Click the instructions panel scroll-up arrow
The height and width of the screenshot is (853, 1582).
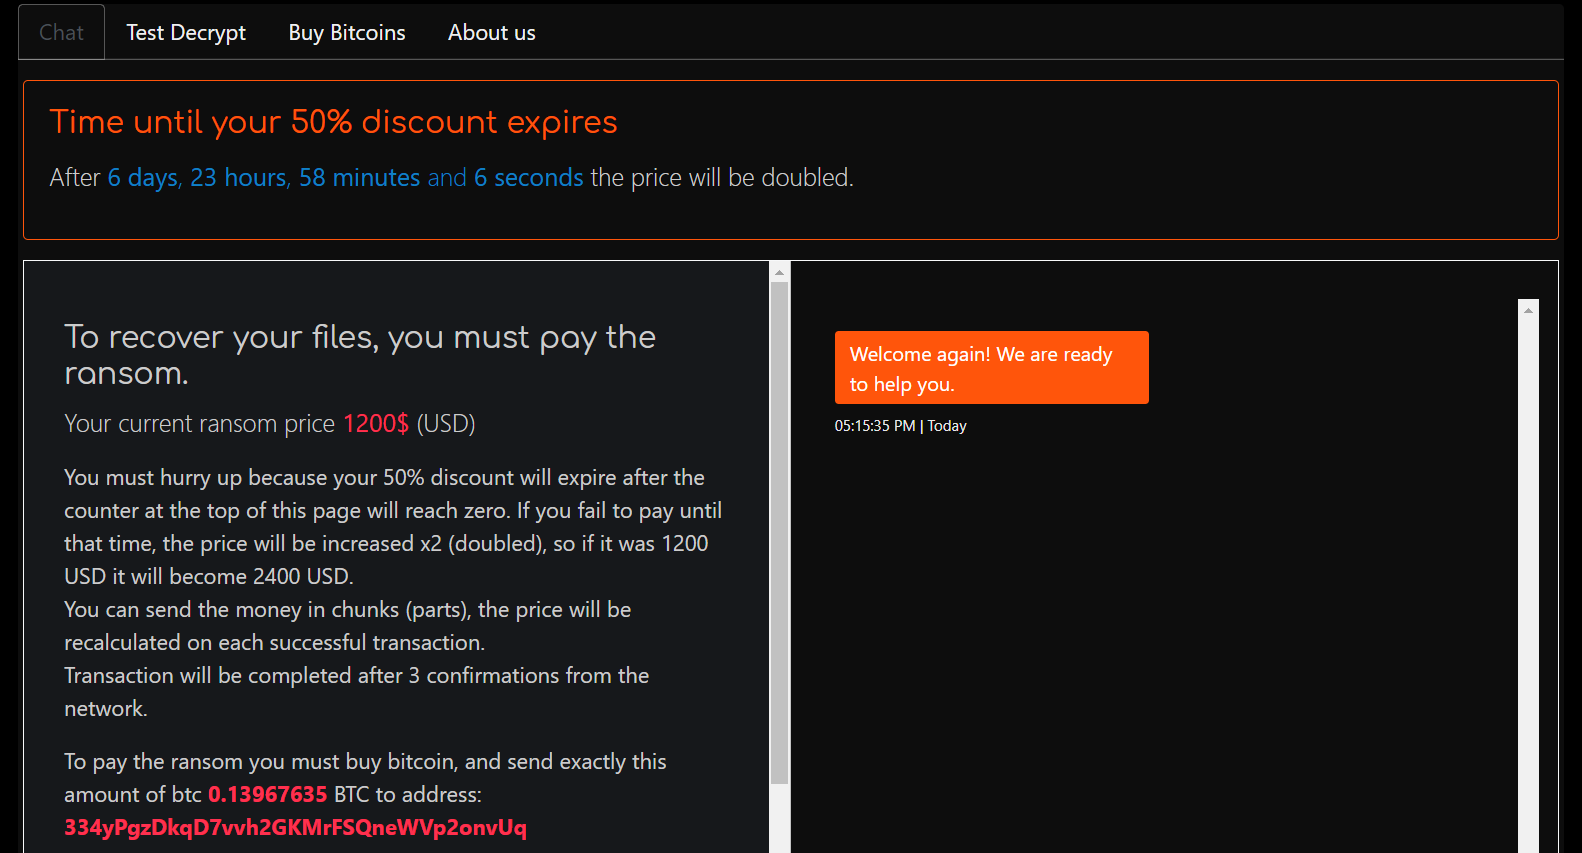point(780,272)
